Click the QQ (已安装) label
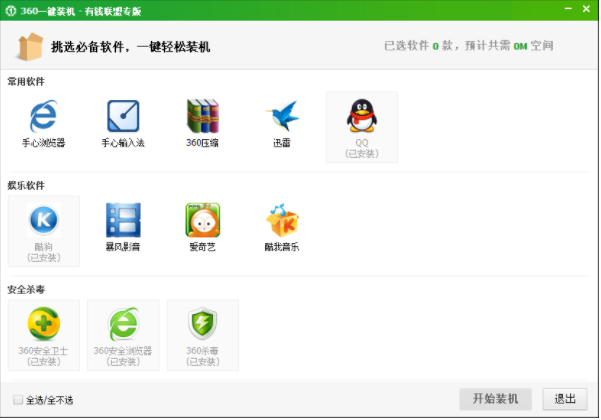601x420 pixels. (x=362, y=148)
